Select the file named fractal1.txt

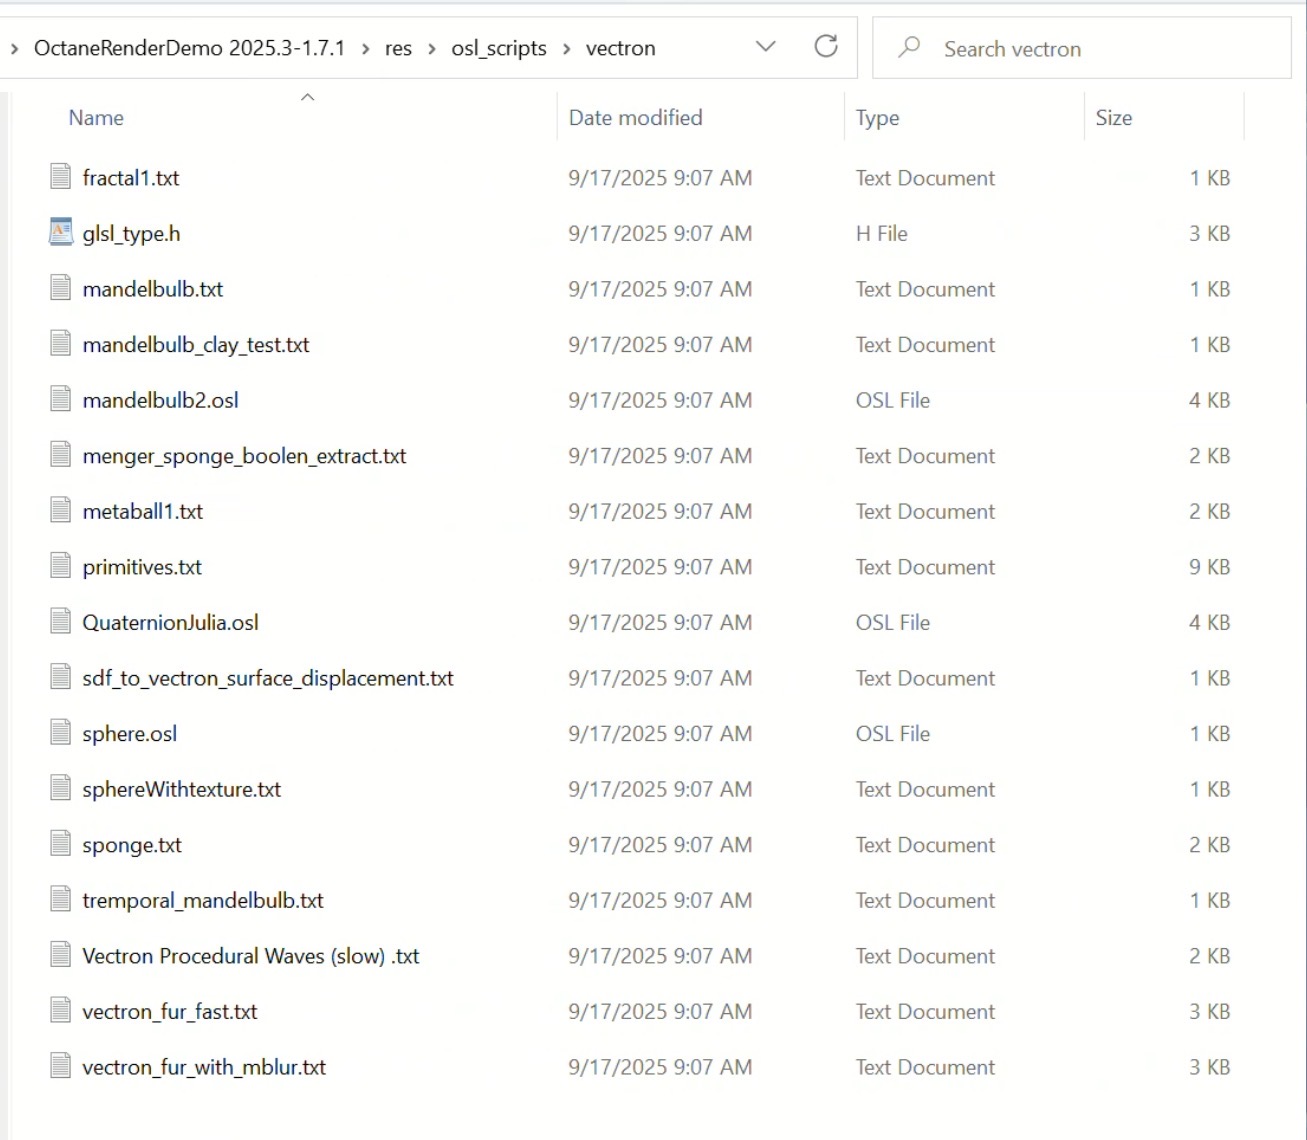(x=131, y=178)
